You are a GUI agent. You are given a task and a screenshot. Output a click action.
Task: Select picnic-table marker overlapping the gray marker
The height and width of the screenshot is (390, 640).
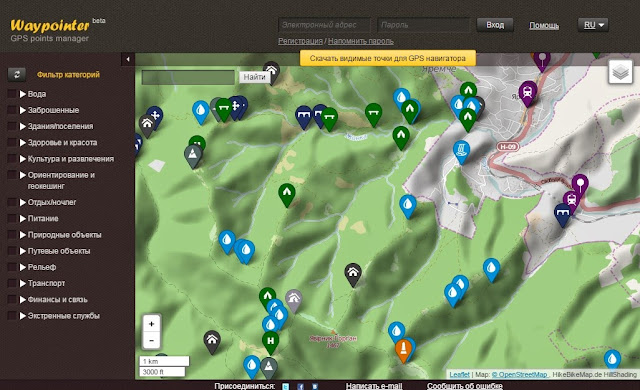pyautogui.click(x=223, y=109)
